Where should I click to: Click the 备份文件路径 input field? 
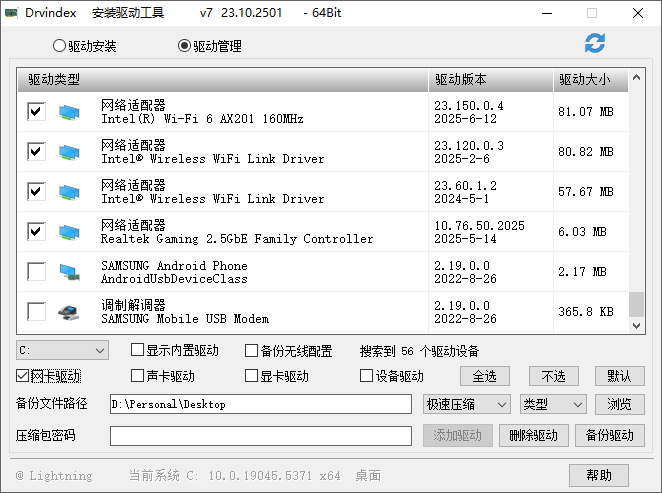(x=261, y=404)
